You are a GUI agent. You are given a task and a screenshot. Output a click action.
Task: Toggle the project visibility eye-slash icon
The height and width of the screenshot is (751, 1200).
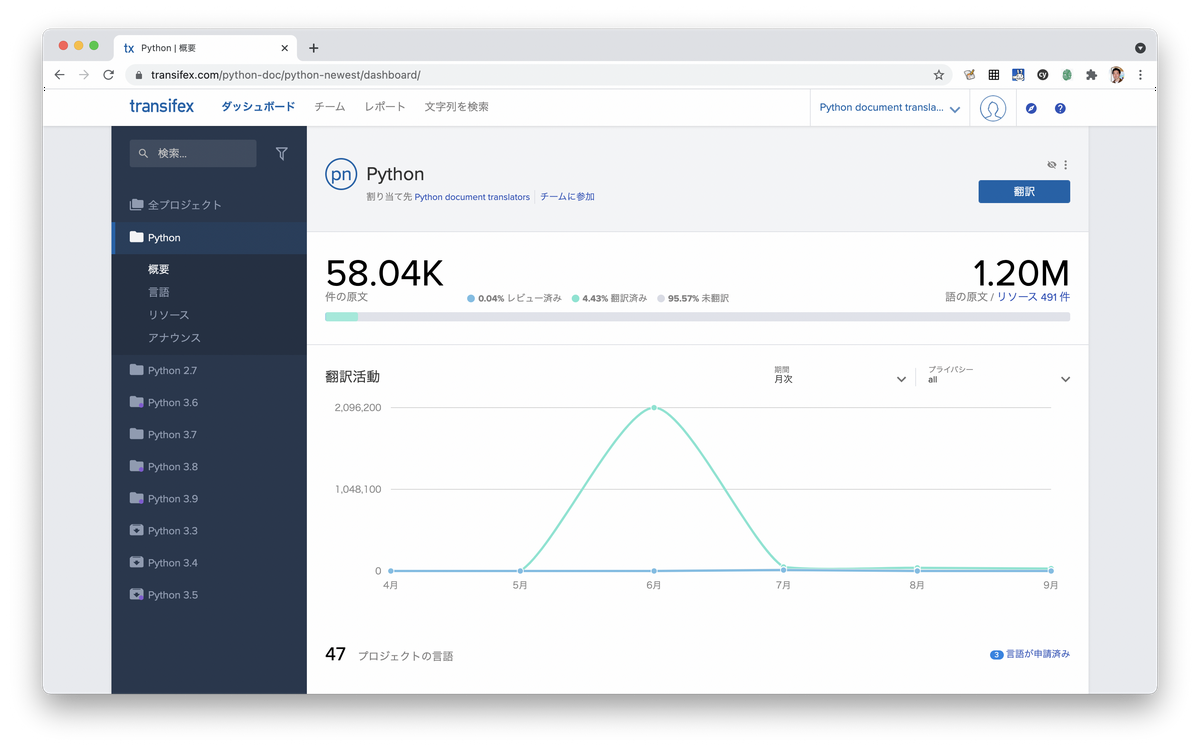(1051, 165)
